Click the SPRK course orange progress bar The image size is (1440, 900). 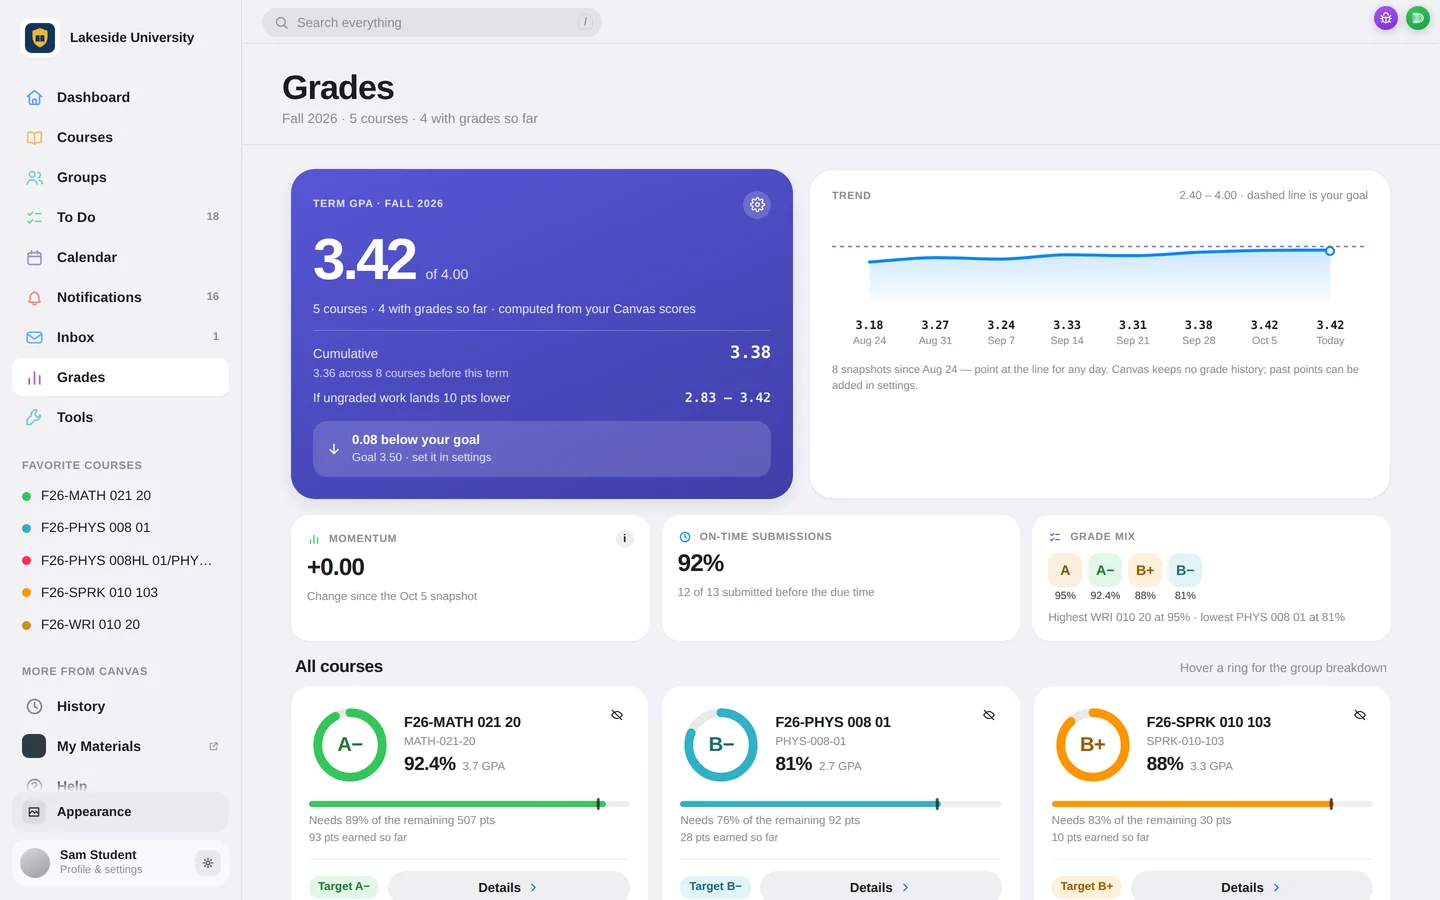tap(1212, 804)
